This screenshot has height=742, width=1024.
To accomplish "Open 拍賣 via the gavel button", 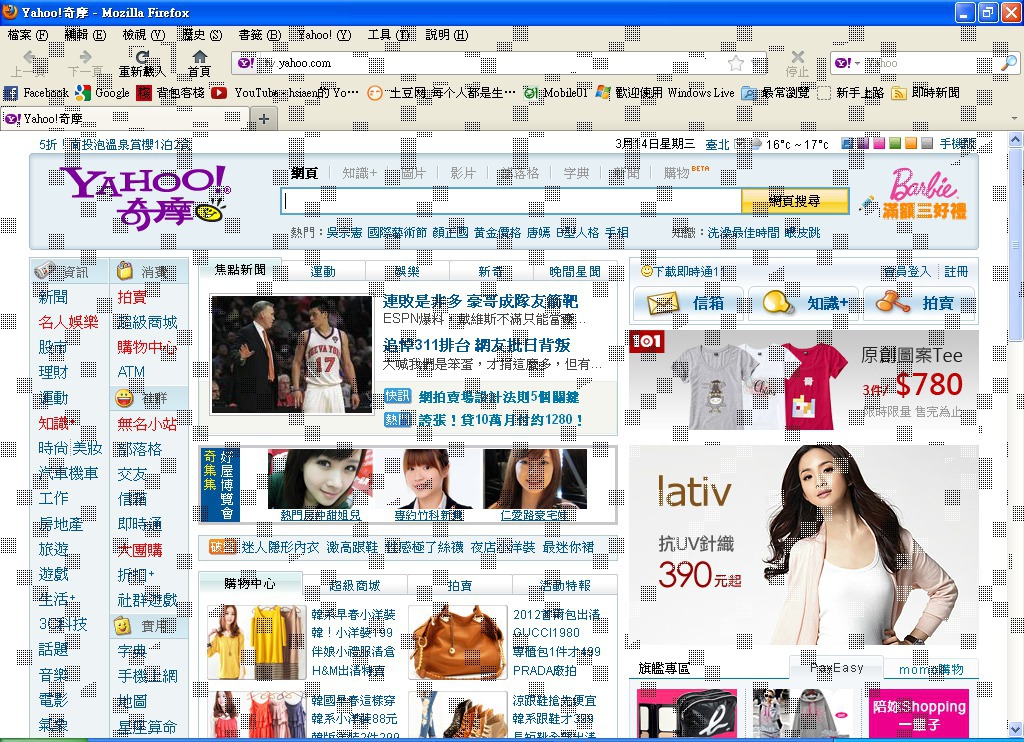I will (919, 303).
